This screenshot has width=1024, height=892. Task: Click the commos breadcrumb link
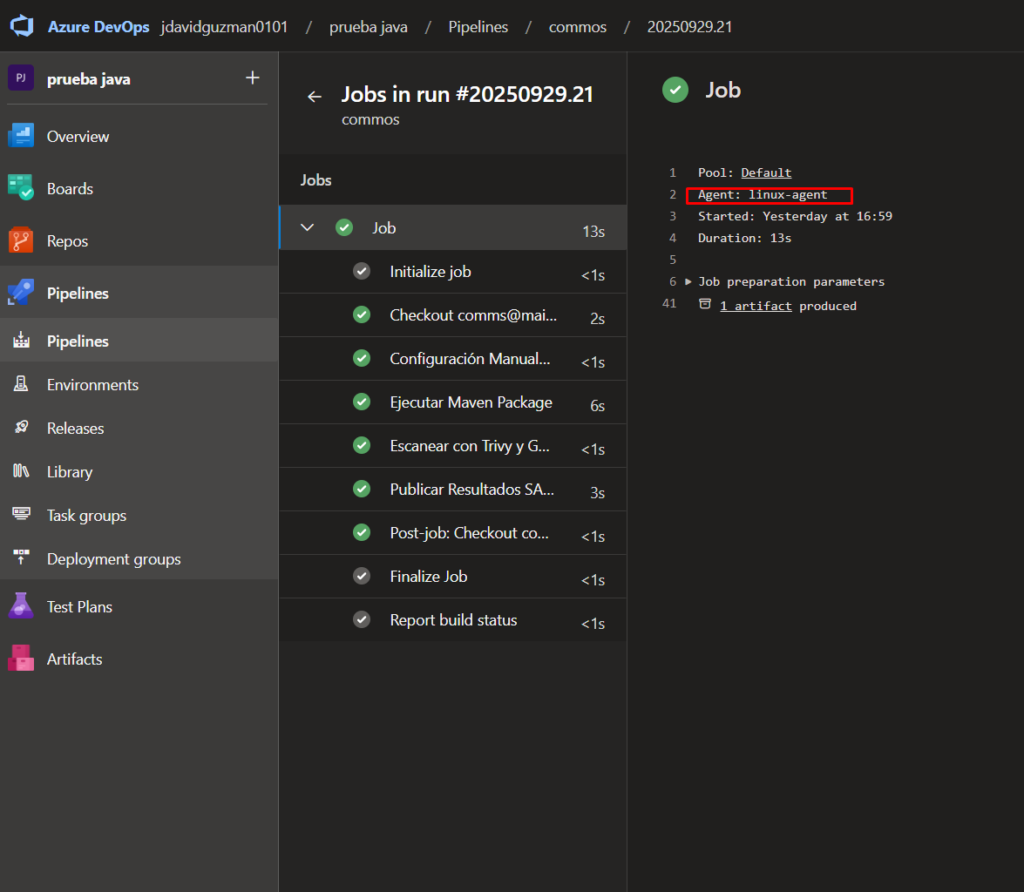pyautogui.click(x=577, y=27)
